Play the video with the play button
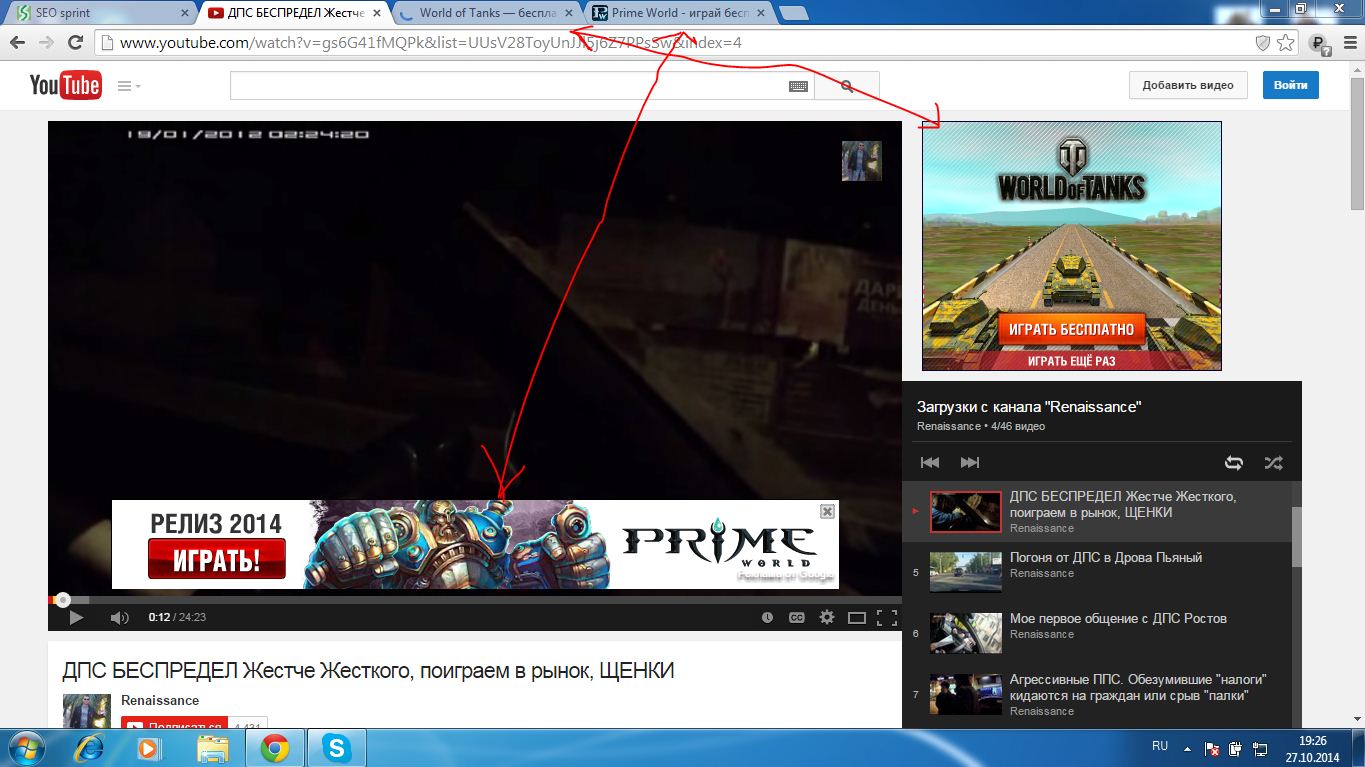Image resolution: width=1365 pixels, height=767 pixels. (76, 617)
